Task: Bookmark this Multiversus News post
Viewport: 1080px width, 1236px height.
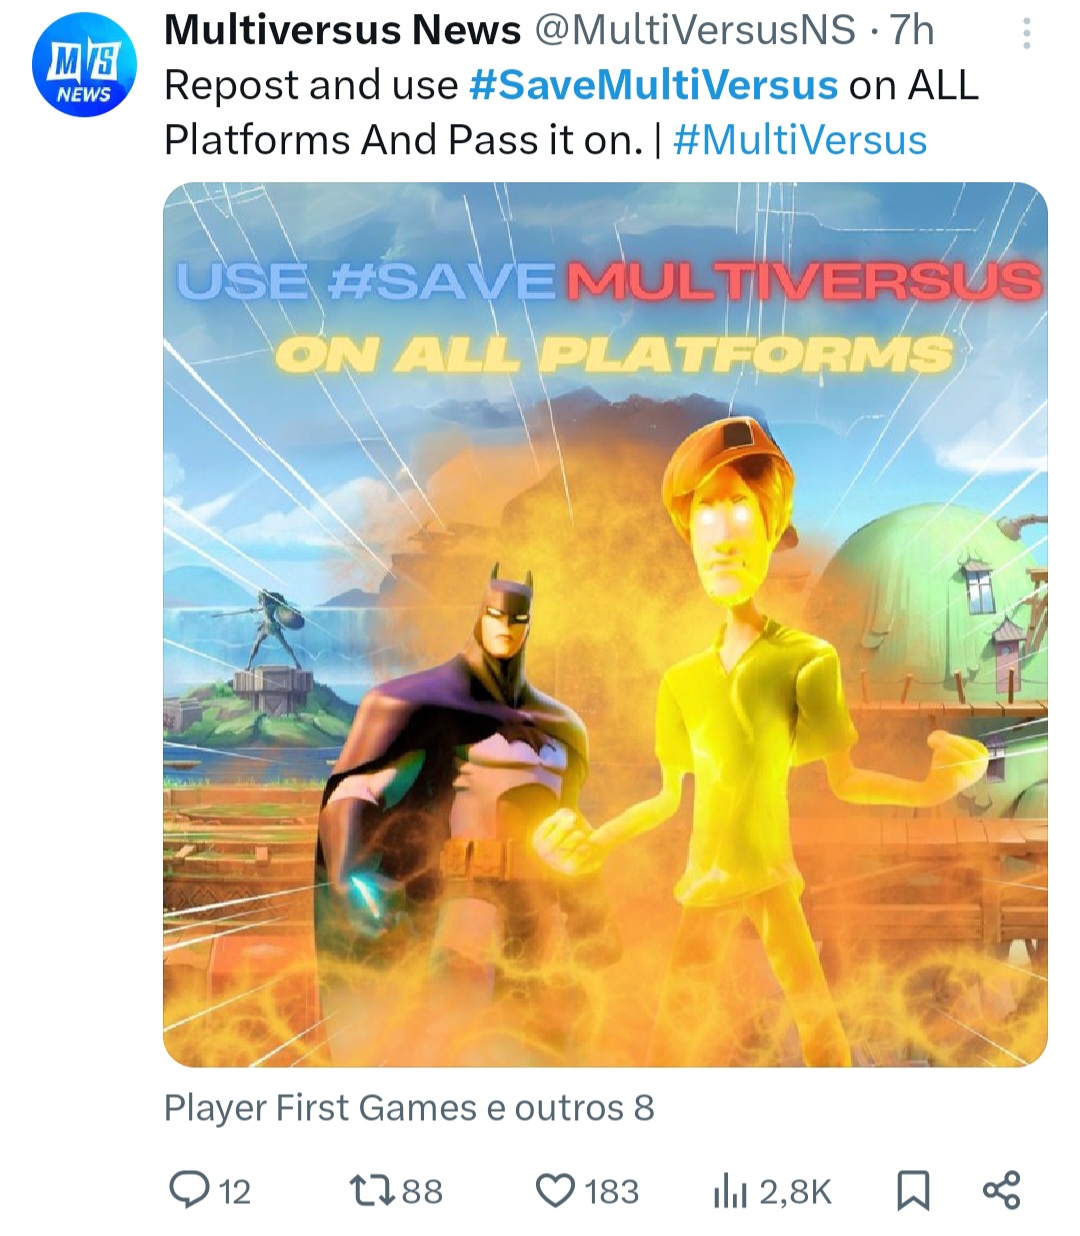Action: pos(912,1191)
